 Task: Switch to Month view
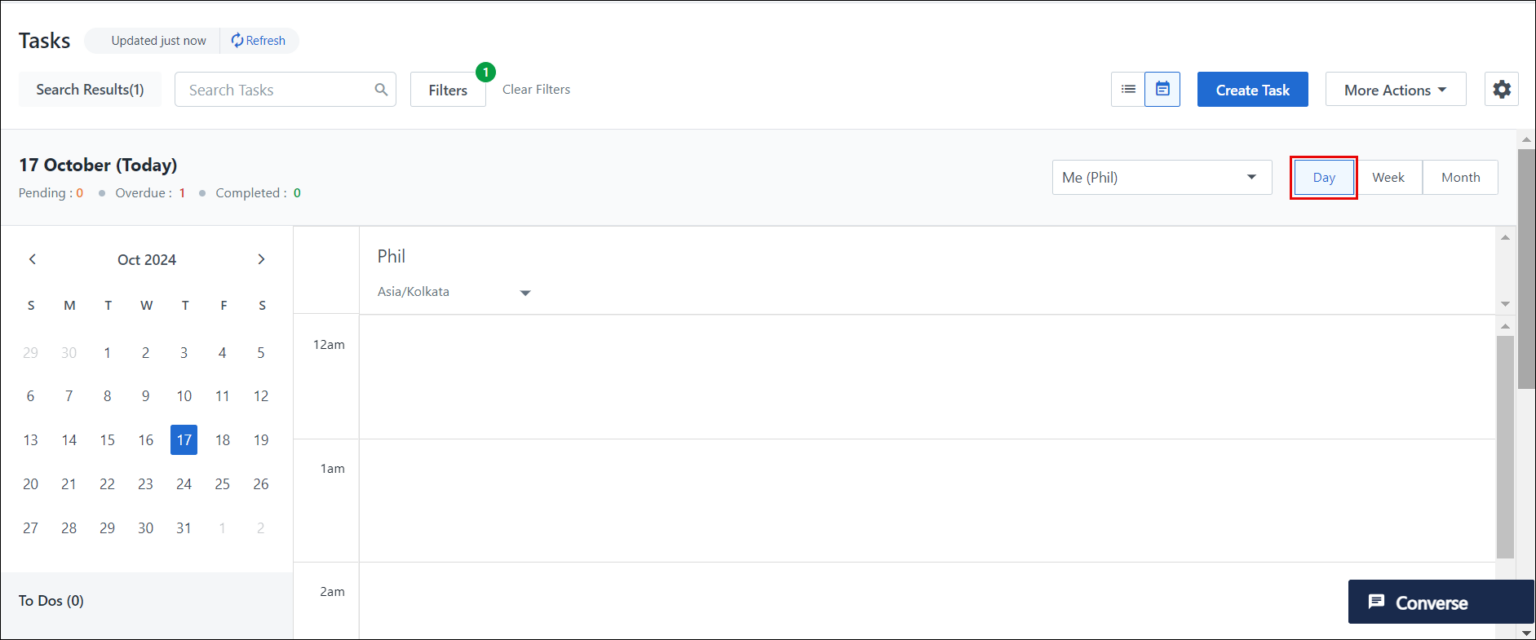click(x=1460, y=177)
